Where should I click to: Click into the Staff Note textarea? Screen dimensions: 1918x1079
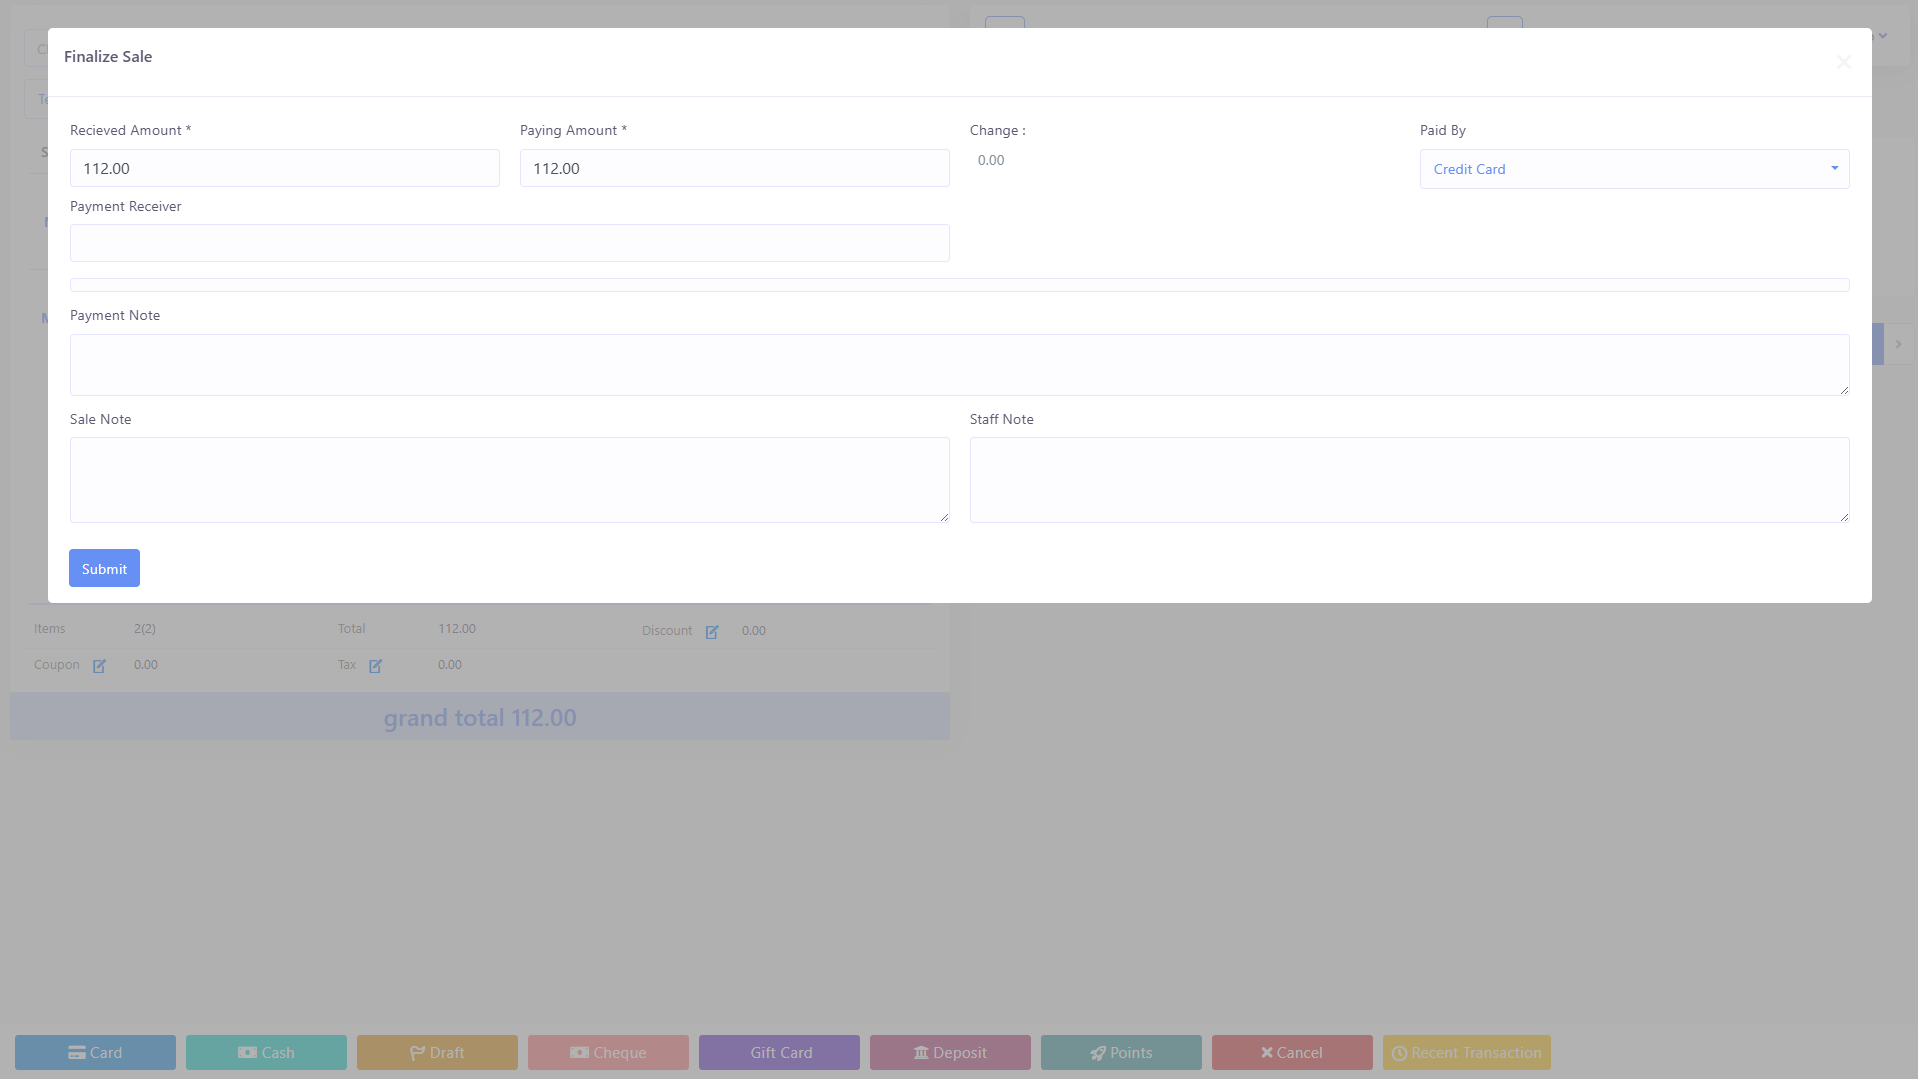pos(1409,480)
